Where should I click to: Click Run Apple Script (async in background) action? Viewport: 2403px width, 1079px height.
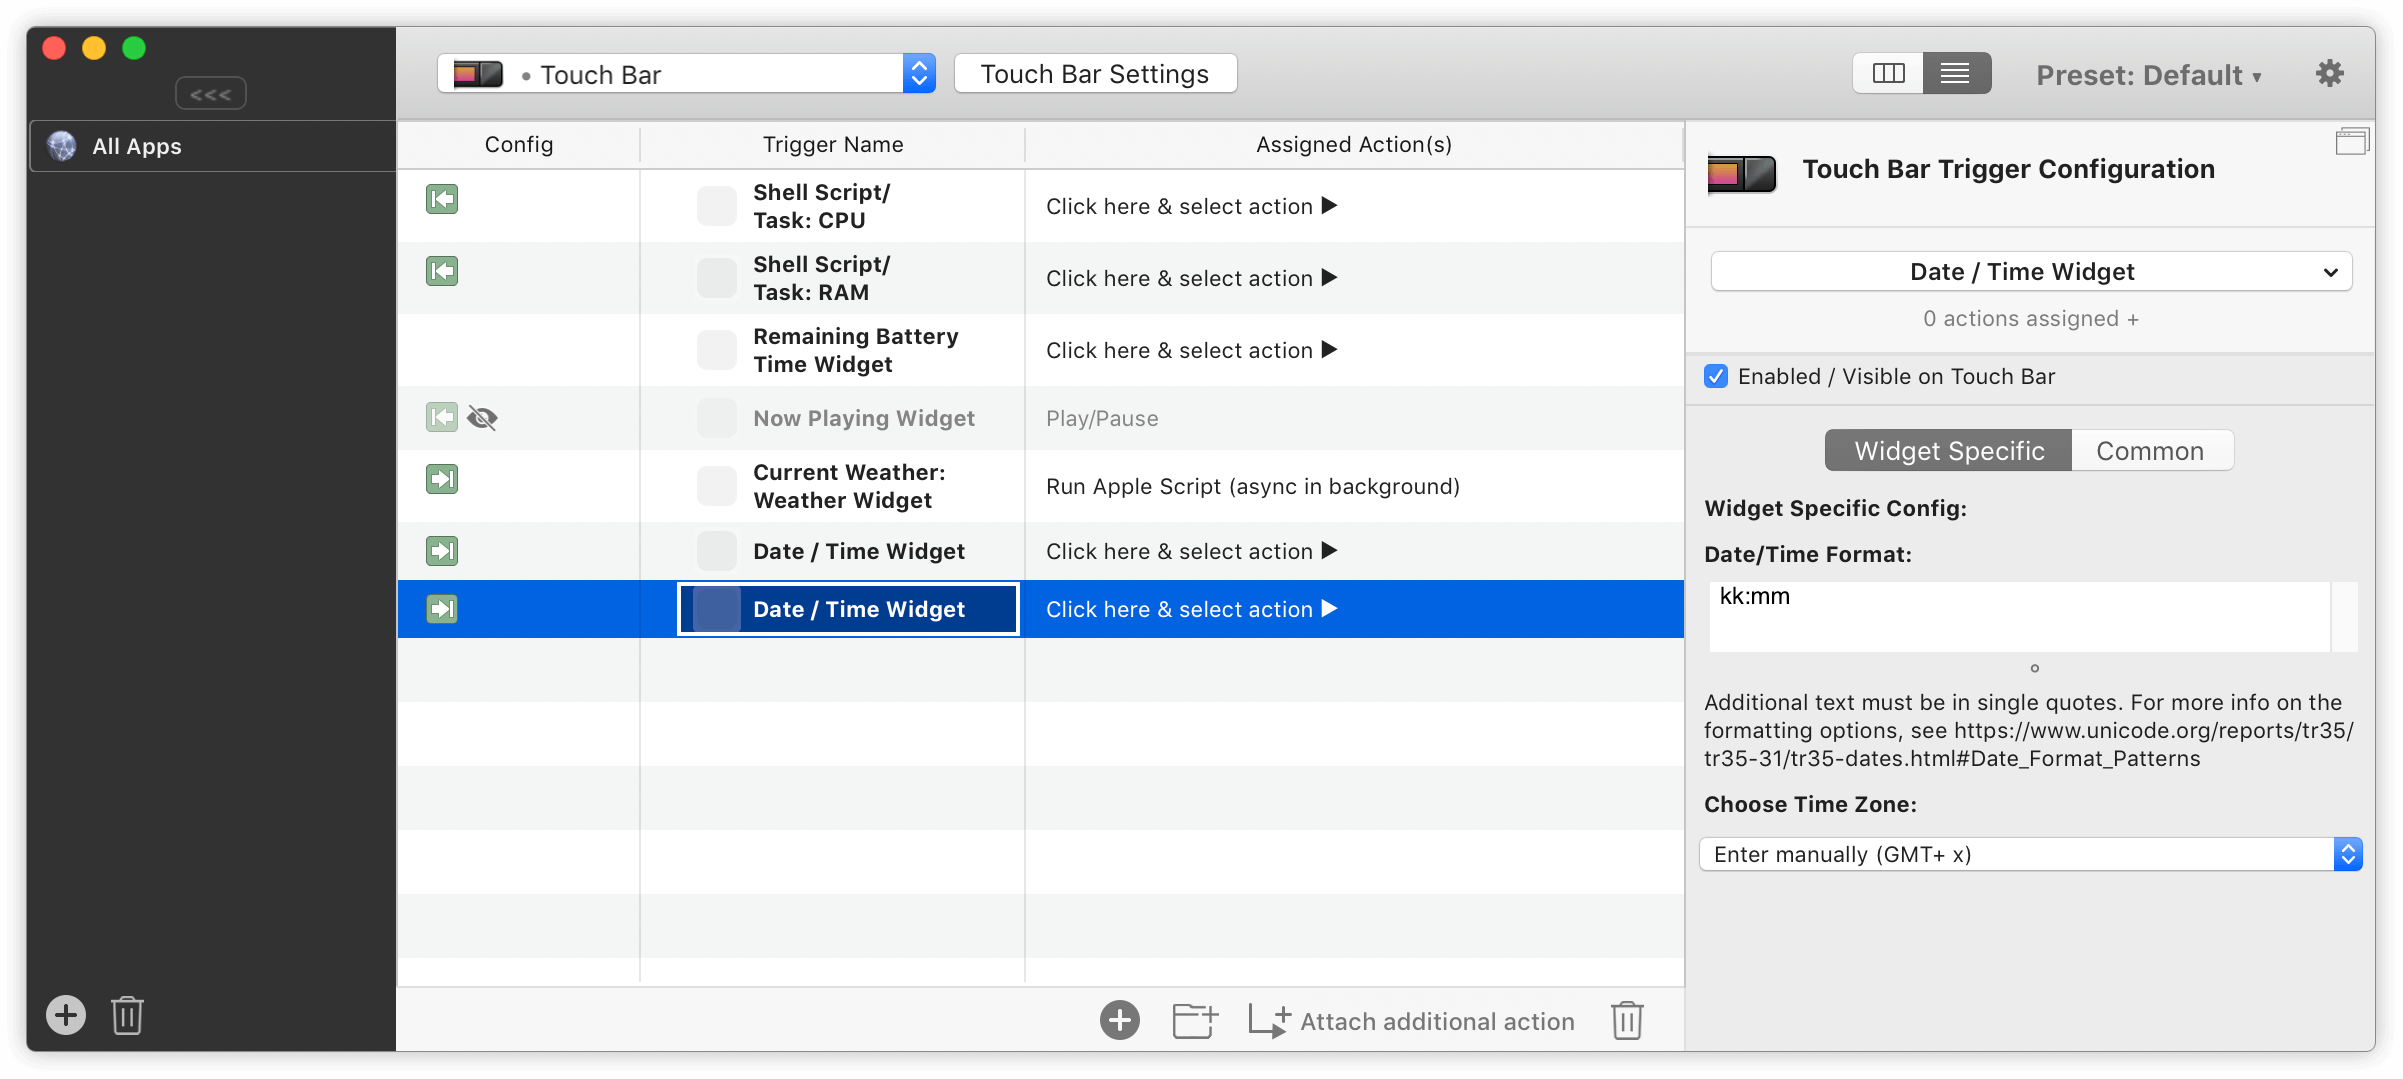[x=1253, y=486]
